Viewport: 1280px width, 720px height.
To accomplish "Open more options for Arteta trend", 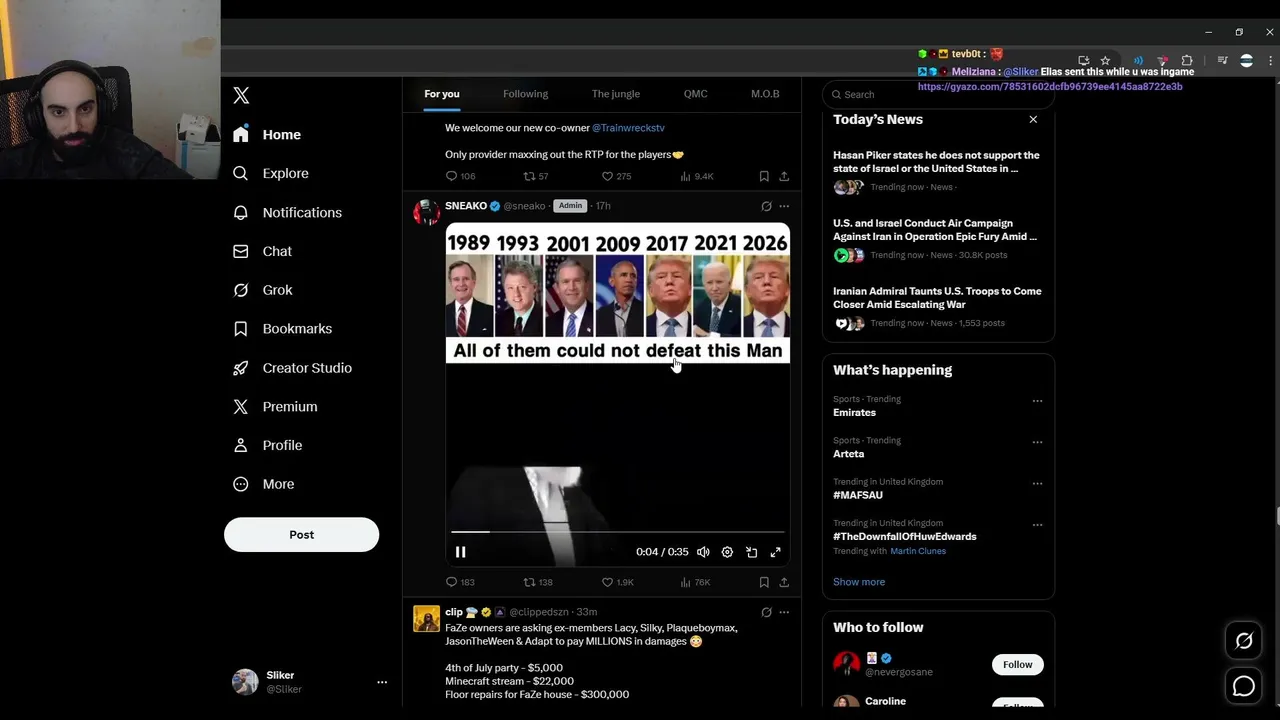I will (1037, 442).
